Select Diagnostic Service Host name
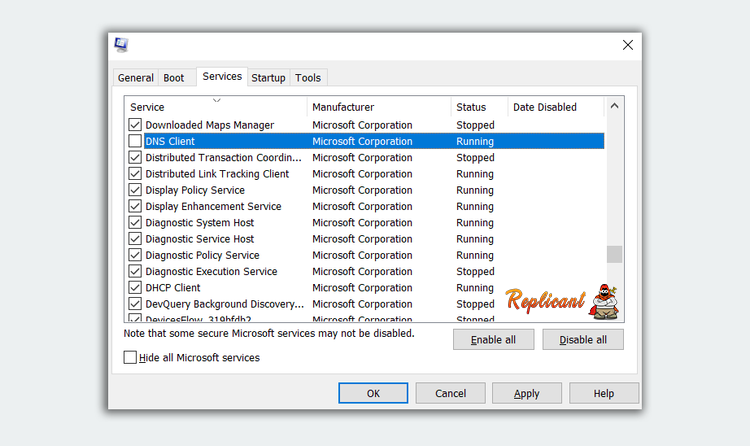This screenshot has height=446, width=750. coord(199,239)
